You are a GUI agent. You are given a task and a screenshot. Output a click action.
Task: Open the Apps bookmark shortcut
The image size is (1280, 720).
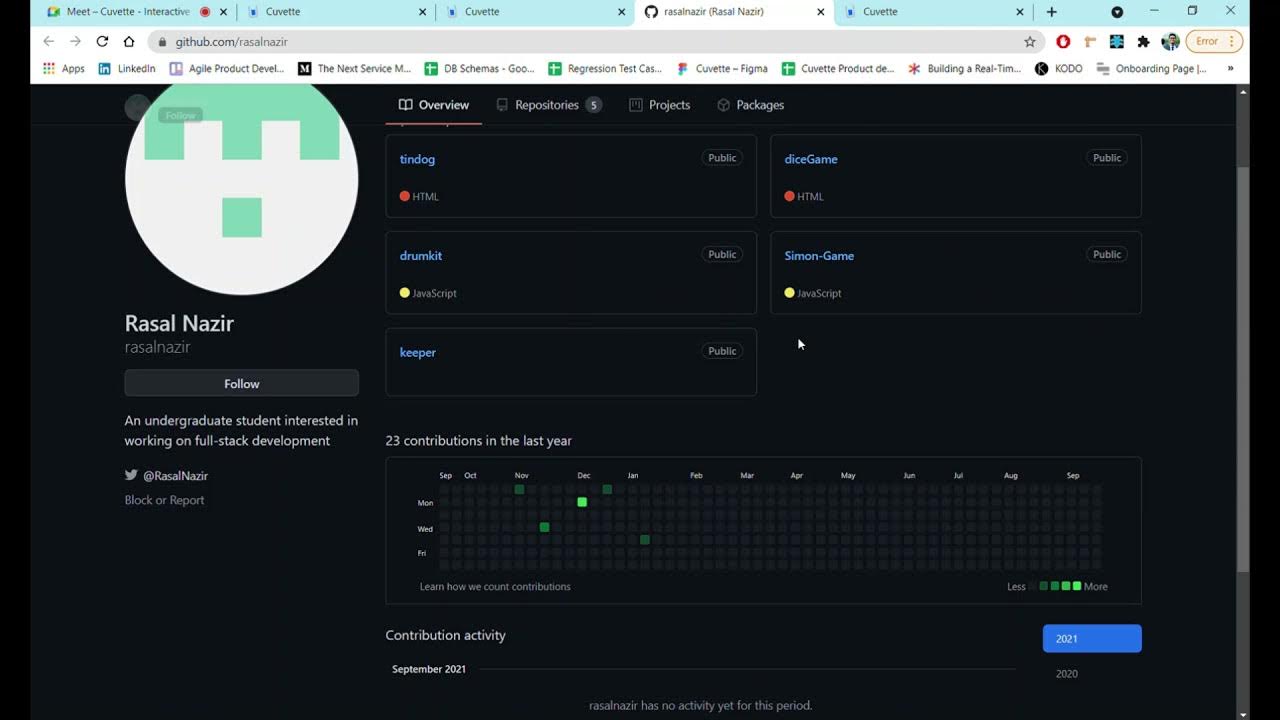(64, 69)
